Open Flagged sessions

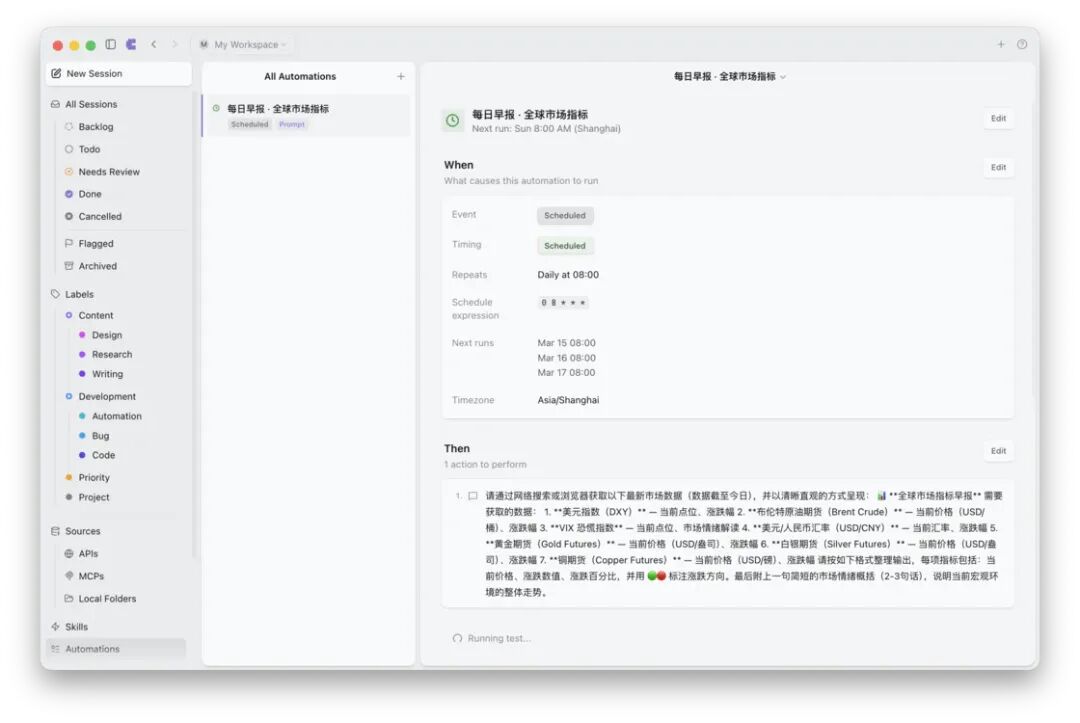coord(96,244)
